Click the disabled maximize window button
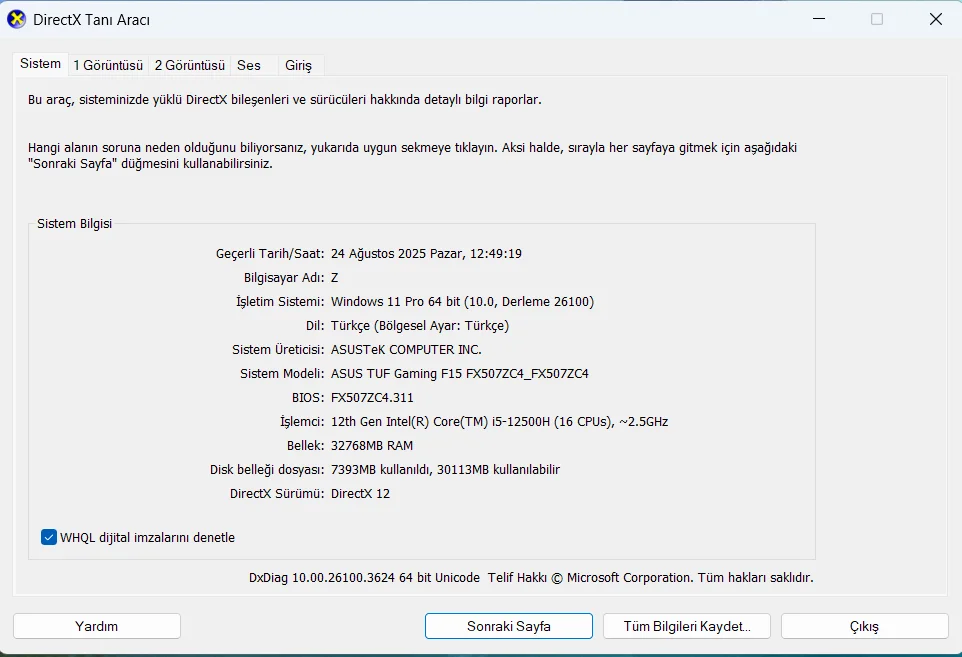The image size is (962, 657). pyautogui.click(x=877, y=19)
